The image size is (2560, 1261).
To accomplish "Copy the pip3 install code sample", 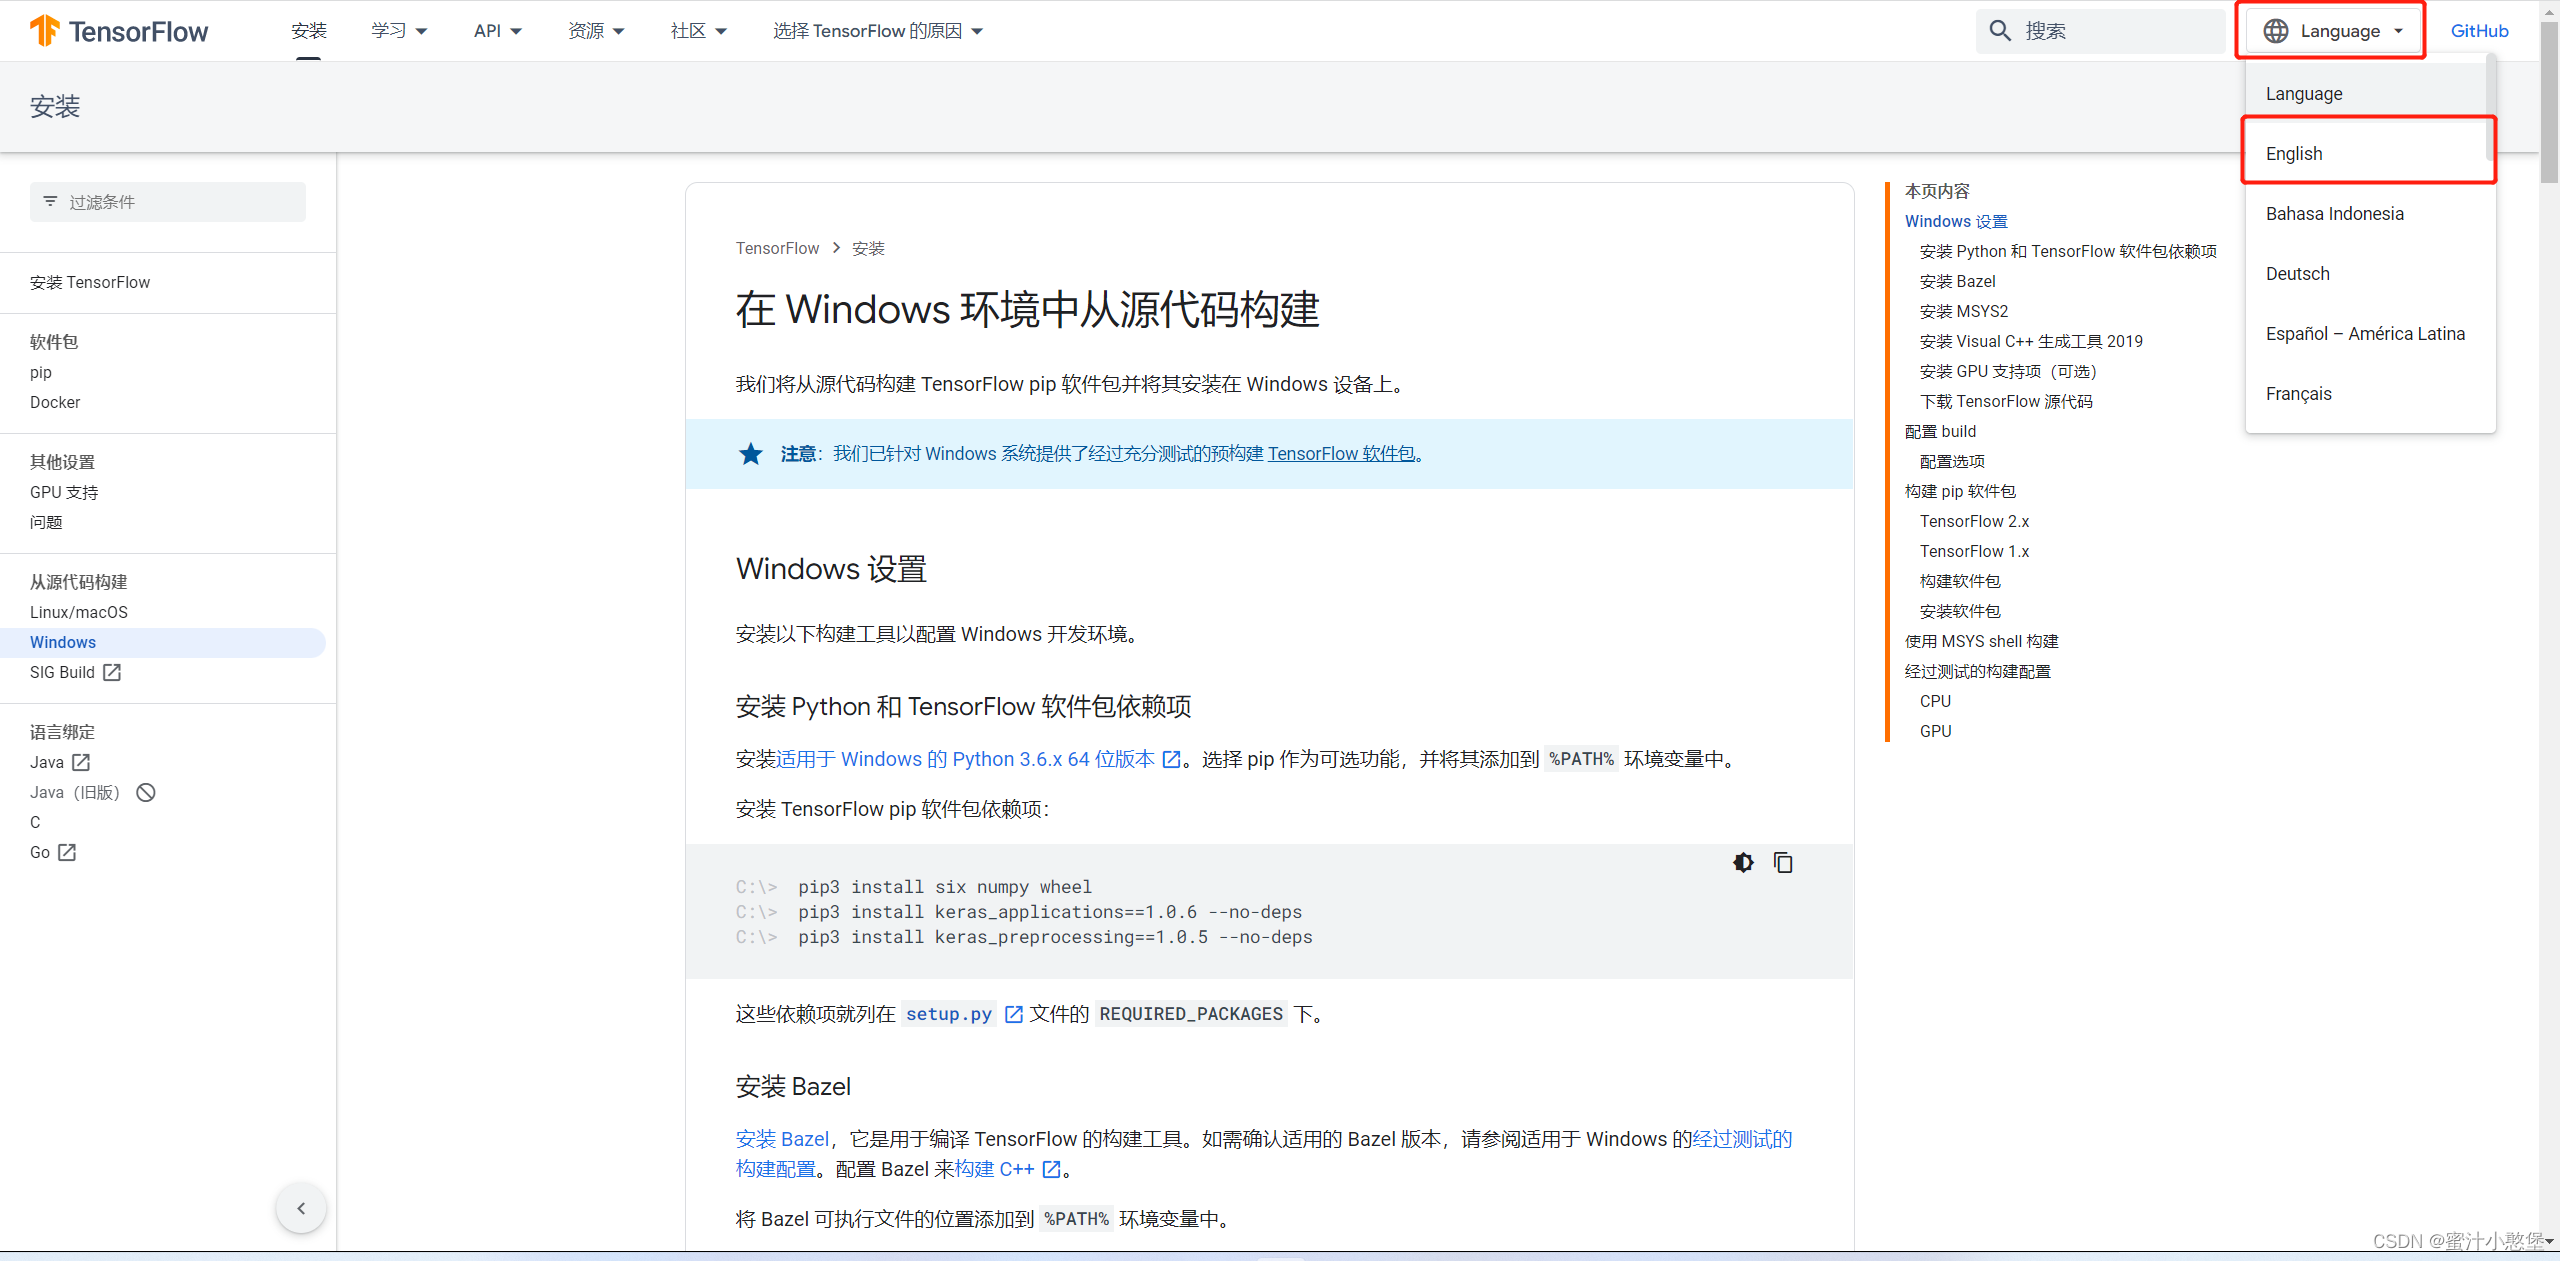I will click(x=1783, y=862).
